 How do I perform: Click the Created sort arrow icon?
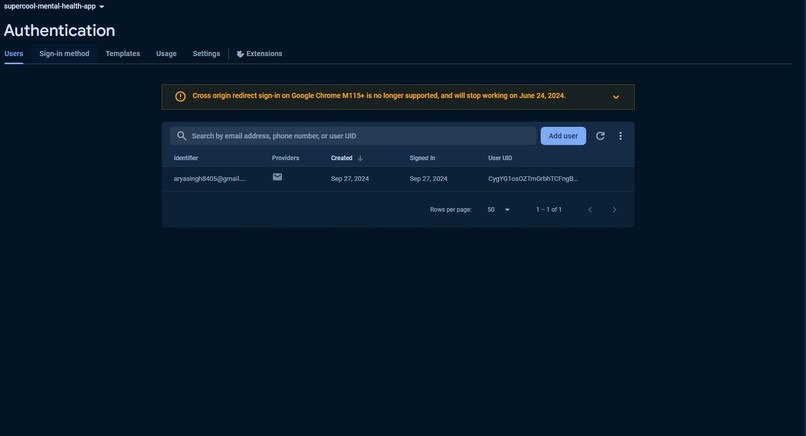coord(360,158)
